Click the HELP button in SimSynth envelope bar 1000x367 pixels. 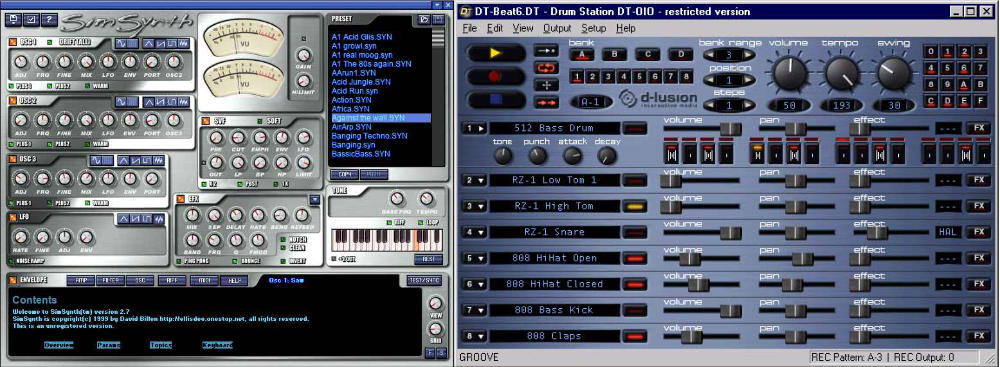coord(233,280)
